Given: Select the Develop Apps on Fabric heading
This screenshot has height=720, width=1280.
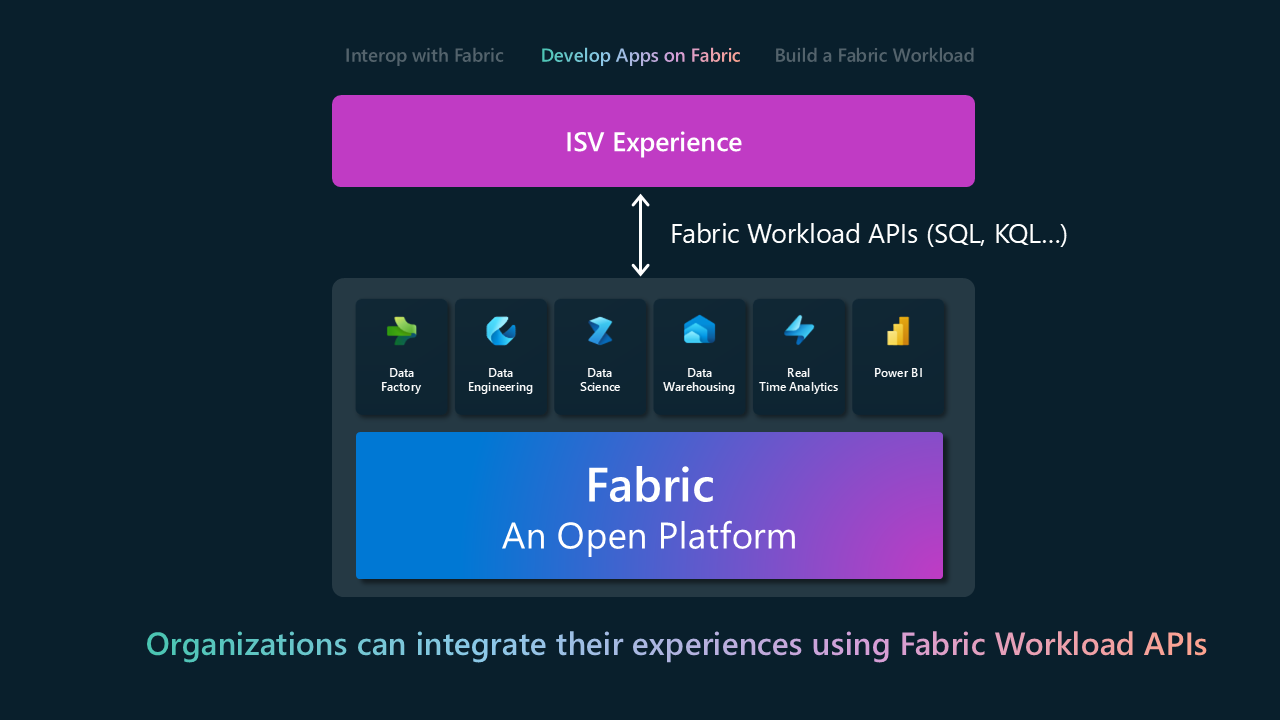Looking at the screenshot, I should click(640, 55).
